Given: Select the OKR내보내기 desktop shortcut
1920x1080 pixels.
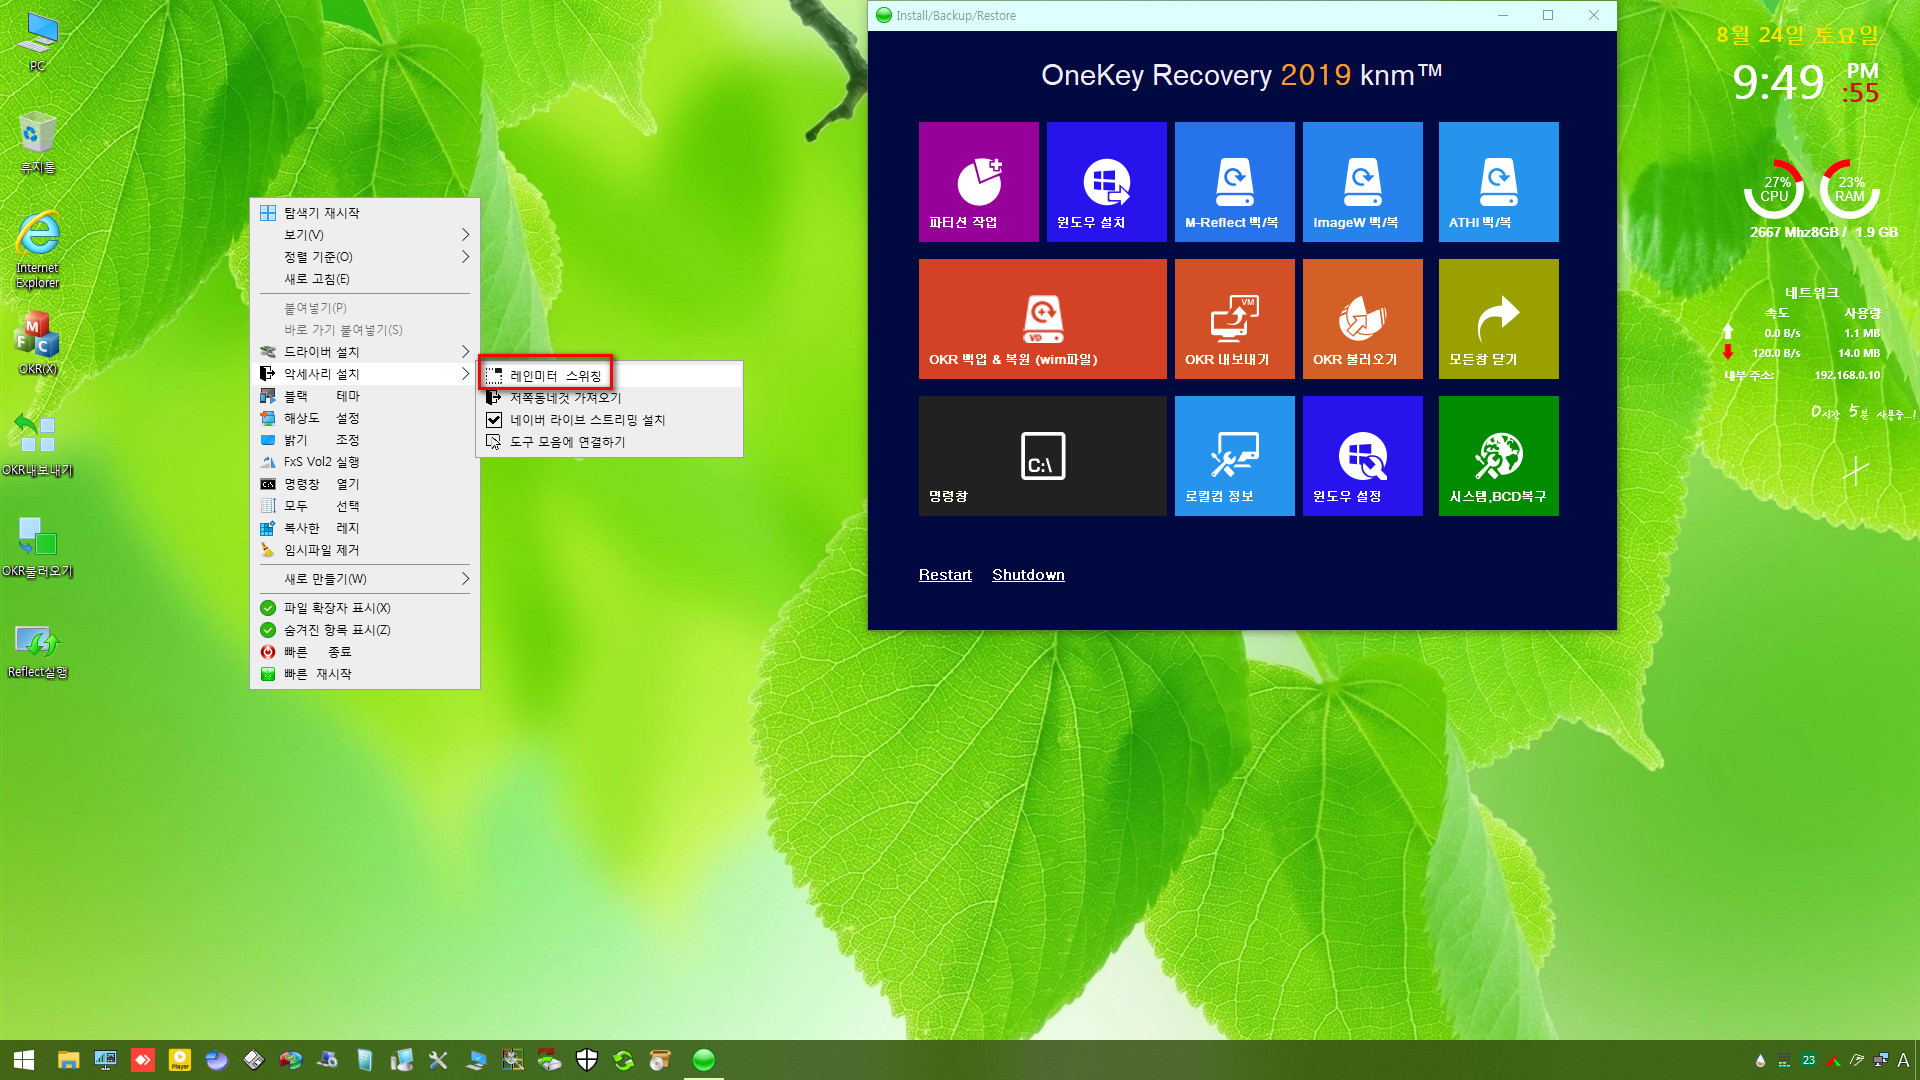Looking at the screenshot, I should pos(37,444).
